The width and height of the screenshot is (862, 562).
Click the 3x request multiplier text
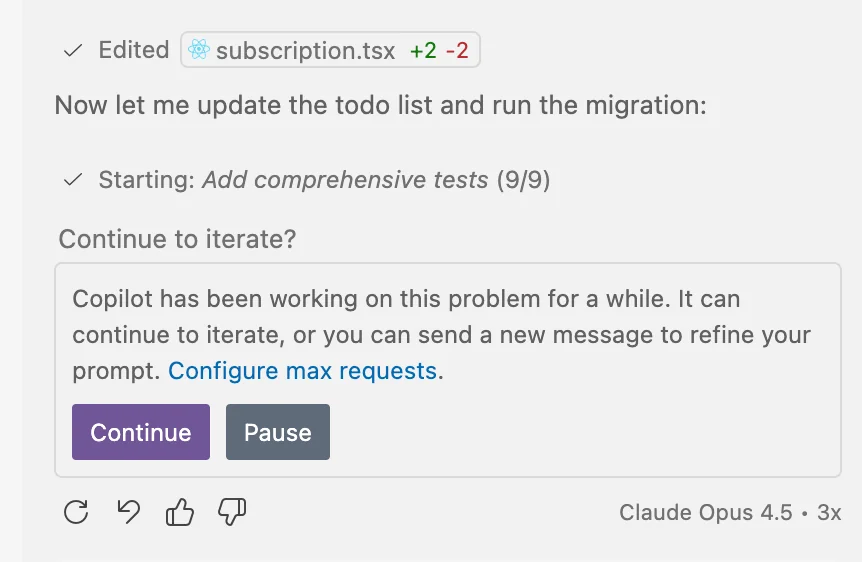coord(829,513)
